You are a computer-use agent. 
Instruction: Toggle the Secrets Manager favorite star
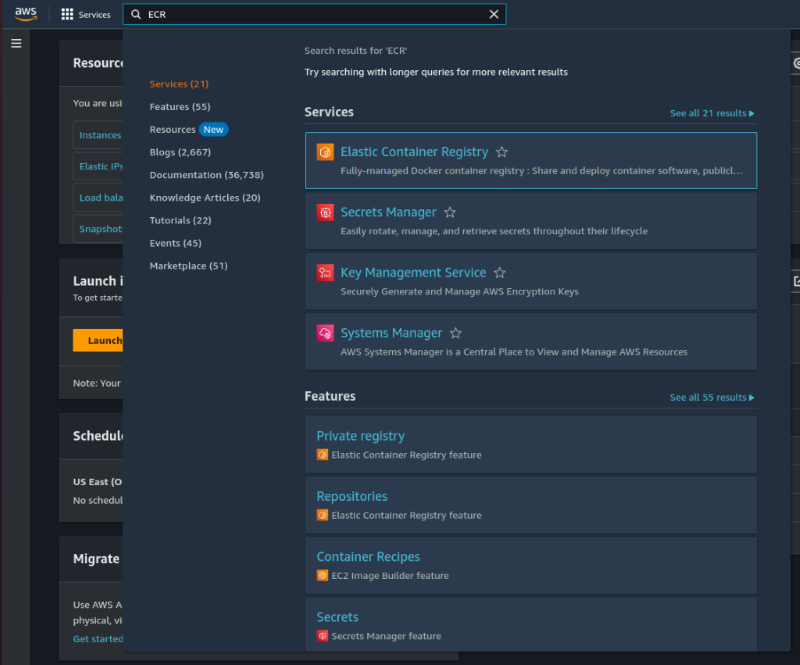pyautogui.click(x=450, y=212)
